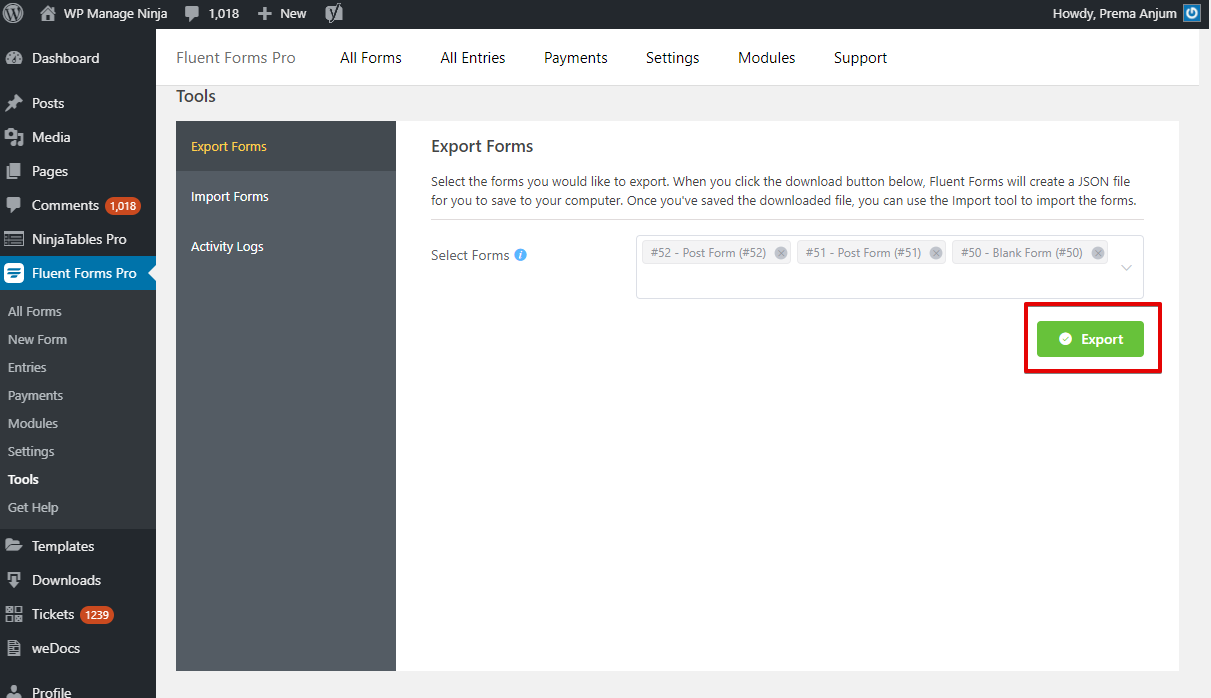1211x698 pixels.
Task: Open All Forms submenu link
Action: click(35, 311)
